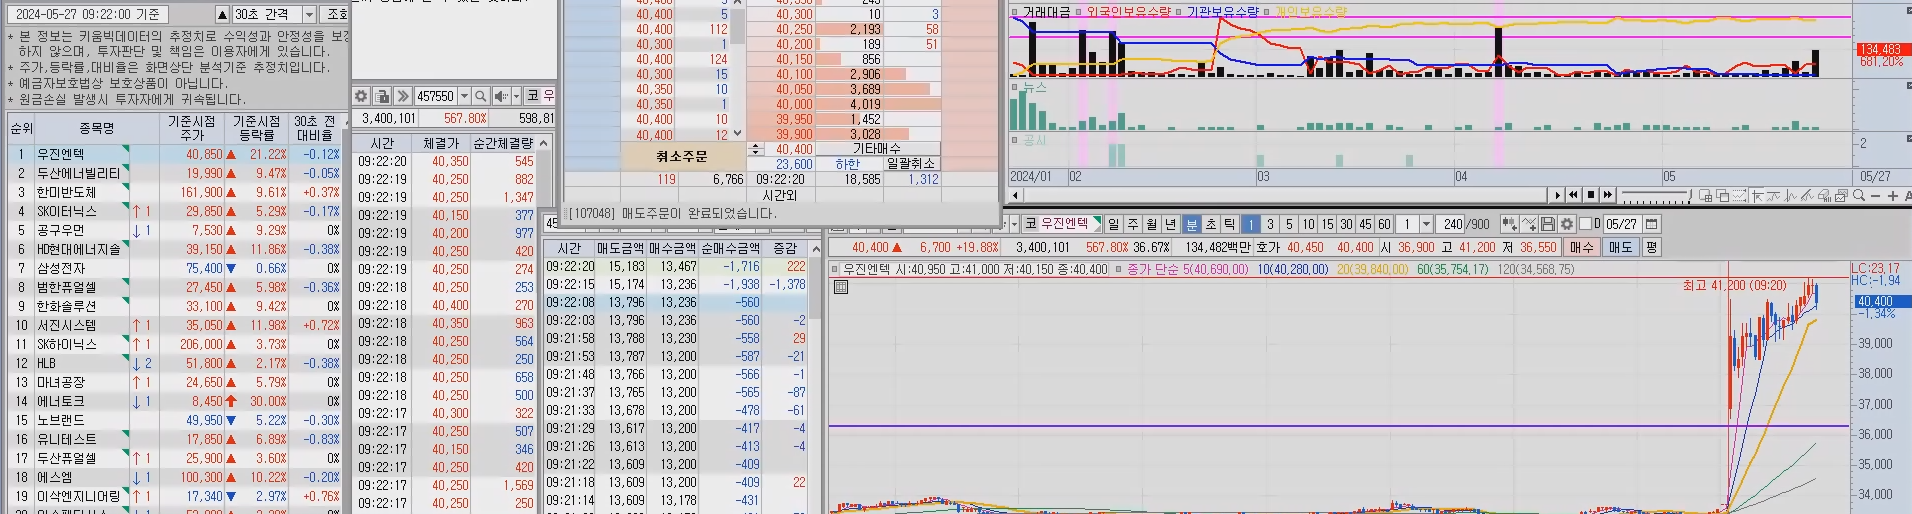Click the up-triangle button left of 30초 간격
The height and width of the screenshot is (514, 1912).
223,14
